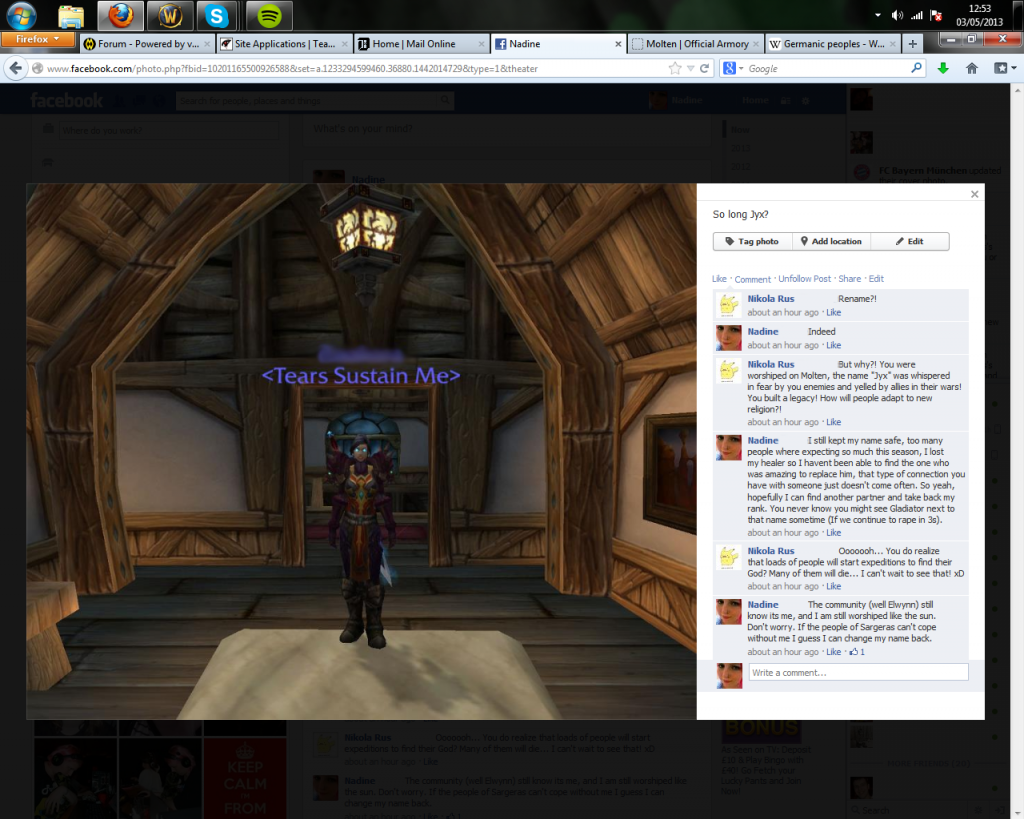Open Windows Explorer from the taskbar
This screenshot has height=819, width=1024.
(71, 16)
